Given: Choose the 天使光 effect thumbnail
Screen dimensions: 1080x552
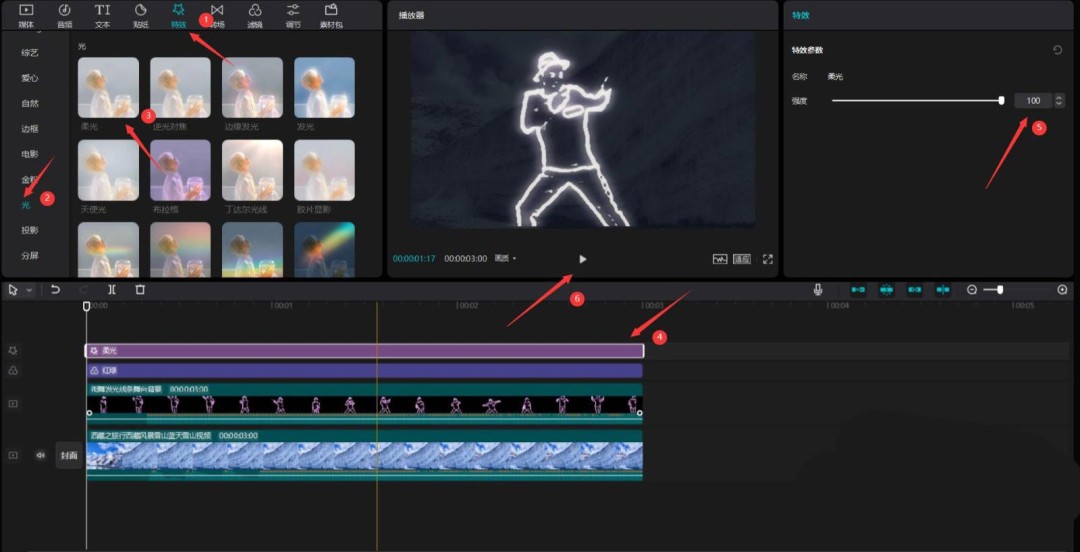Looking at the screenshot, I should pos(108,170).
